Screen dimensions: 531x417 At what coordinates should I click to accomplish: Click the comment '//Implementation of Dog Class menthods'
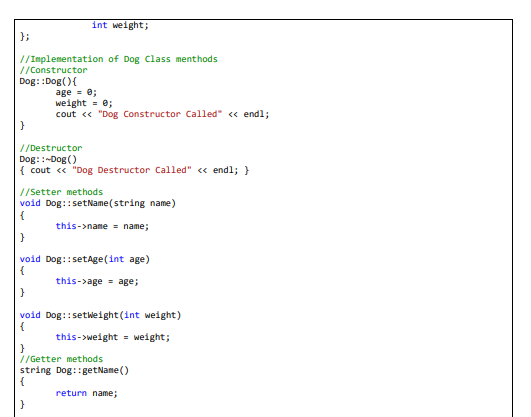(x=119, y=59)
